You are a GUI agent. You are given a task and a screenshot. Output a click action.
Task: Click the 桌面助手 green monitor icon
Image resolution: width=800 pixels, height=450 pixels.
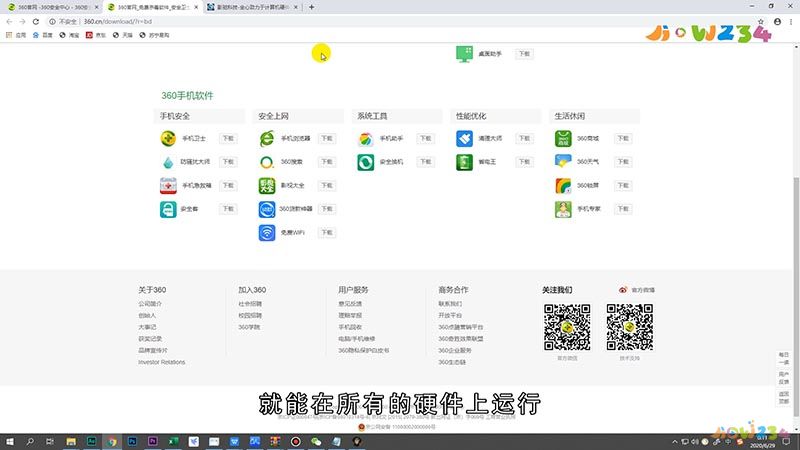(464, 54)
